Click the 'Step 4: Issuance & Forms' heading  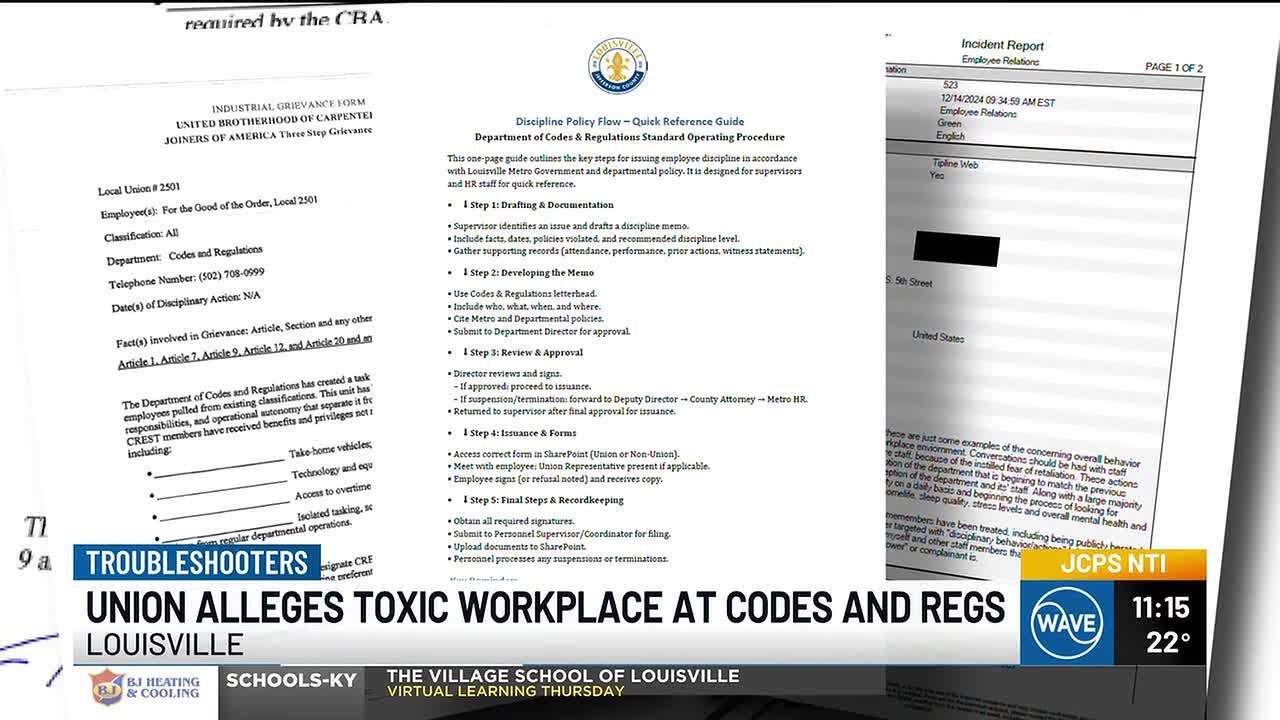click(x=523, y=433)
